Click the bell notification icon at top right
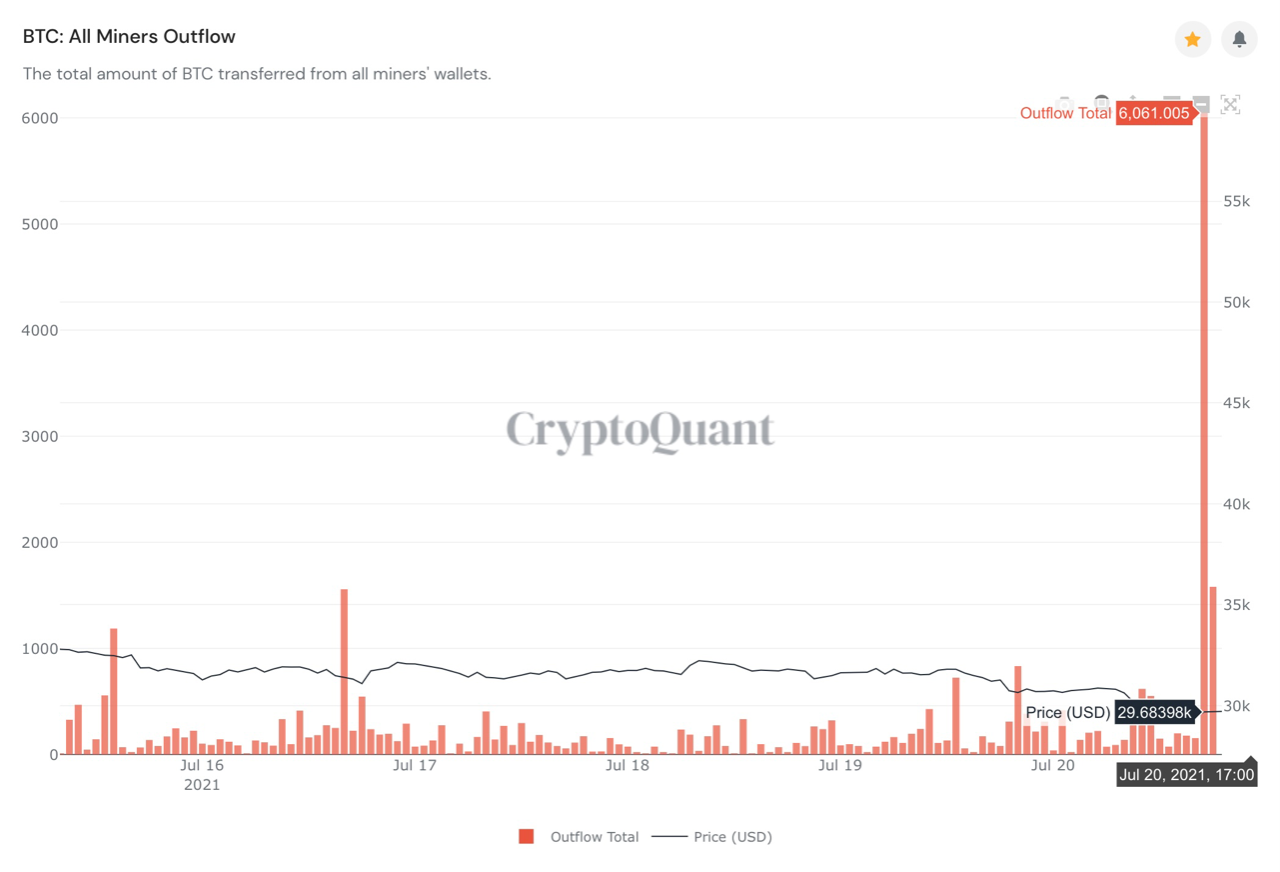 point(1238,38)
